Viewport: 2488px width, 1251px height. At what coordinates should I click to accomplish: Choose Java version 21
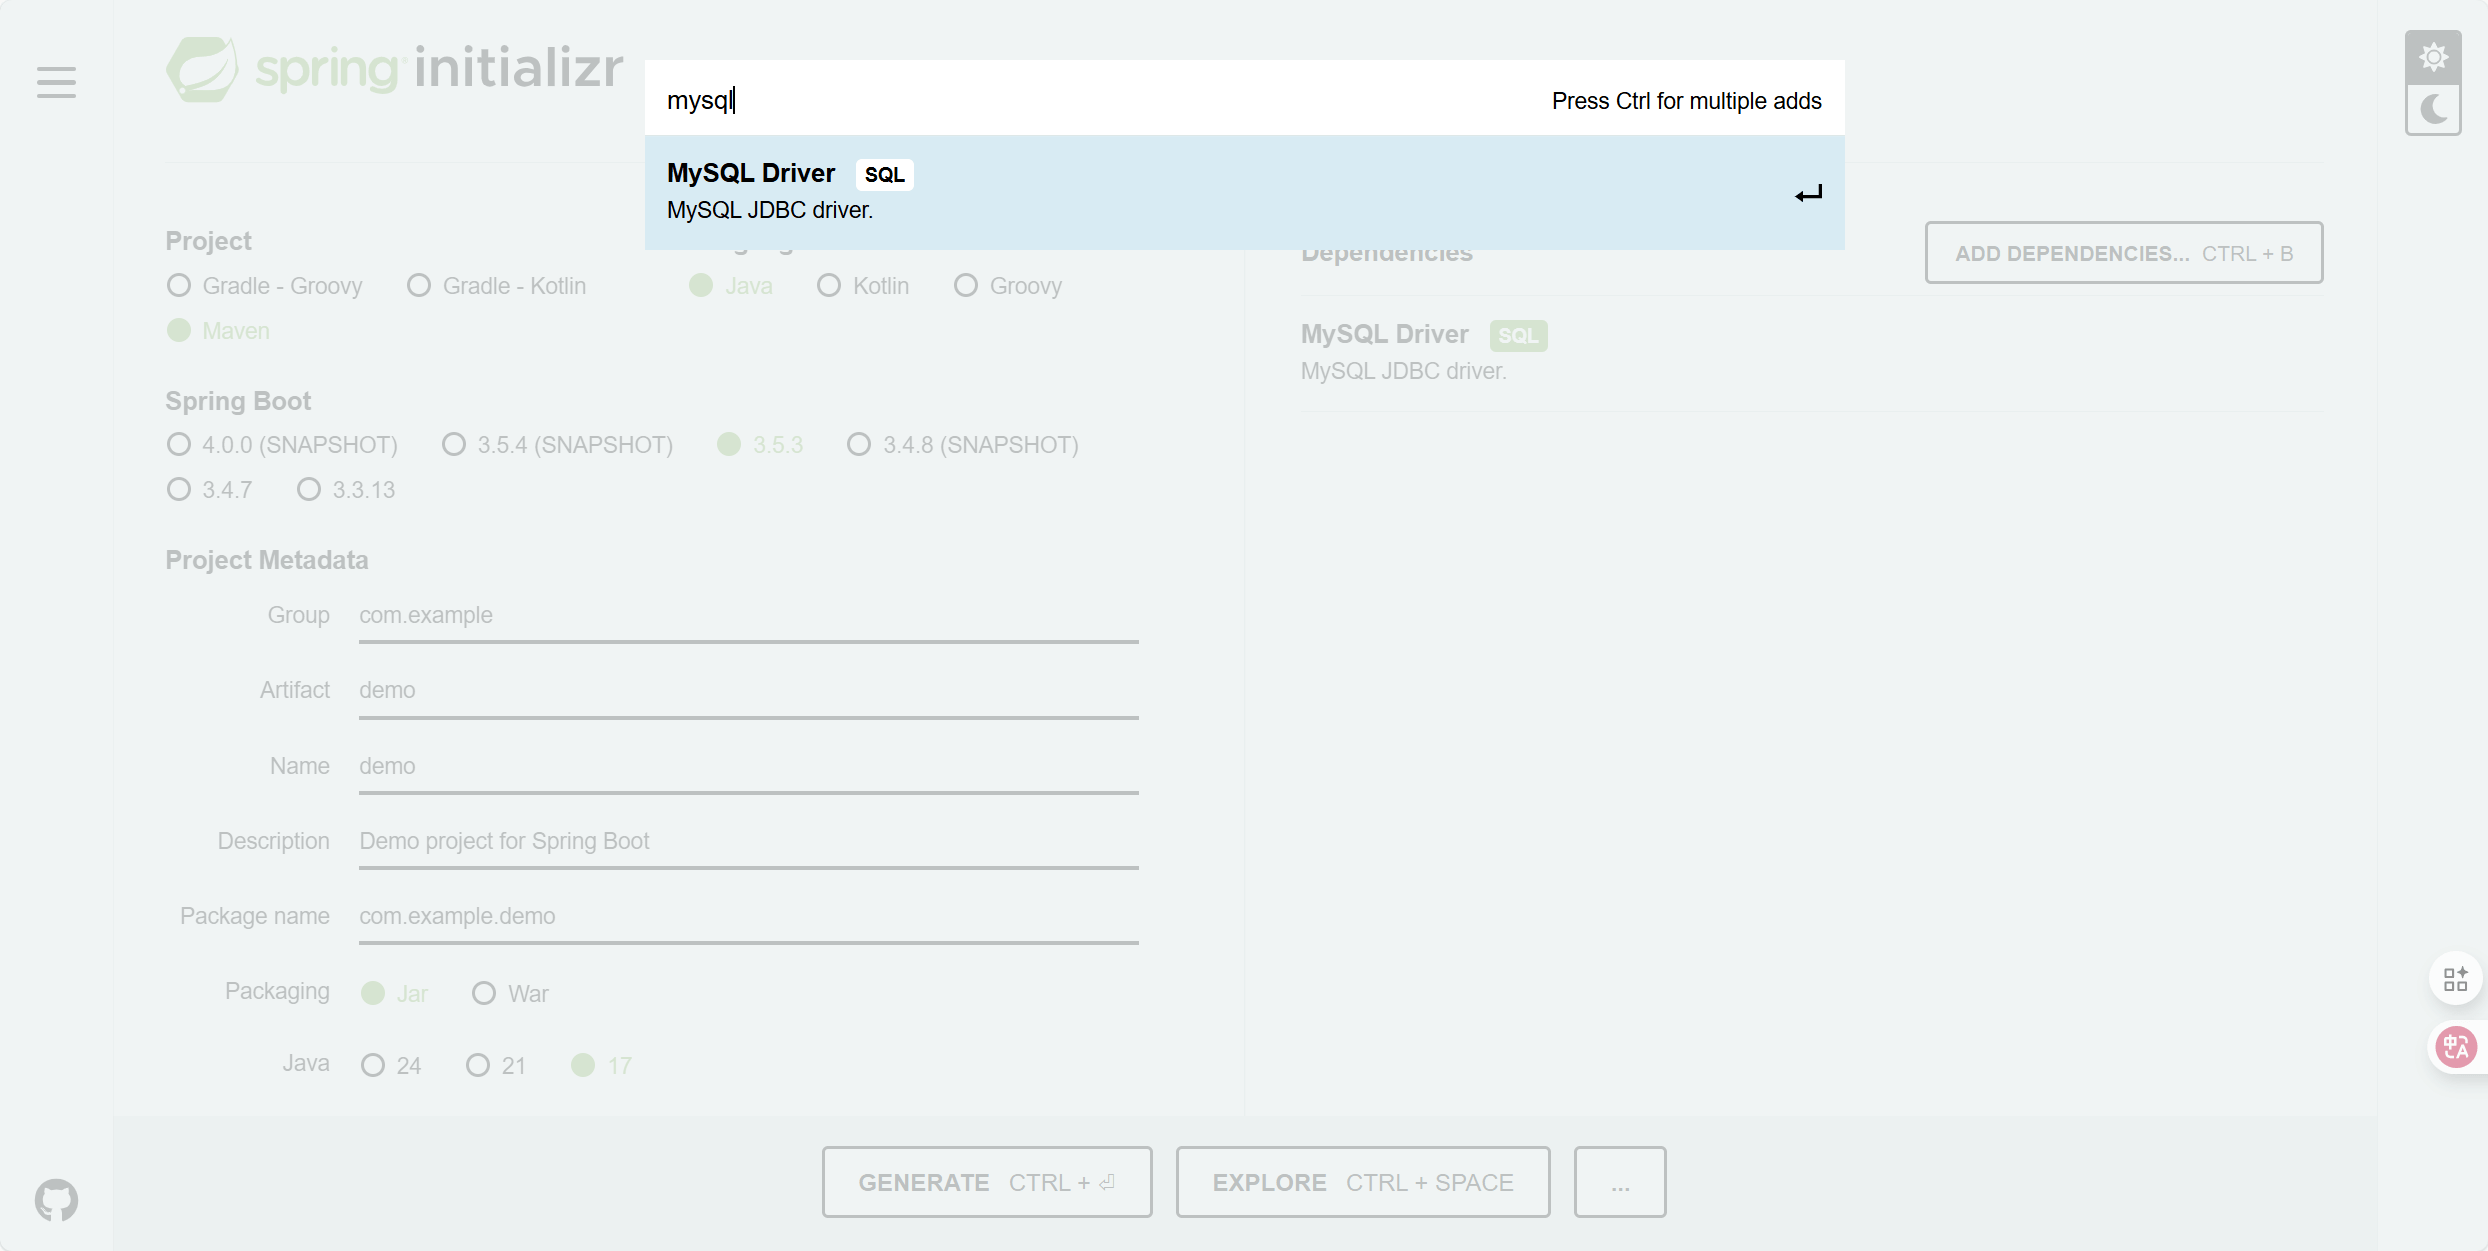point(478,1065)
